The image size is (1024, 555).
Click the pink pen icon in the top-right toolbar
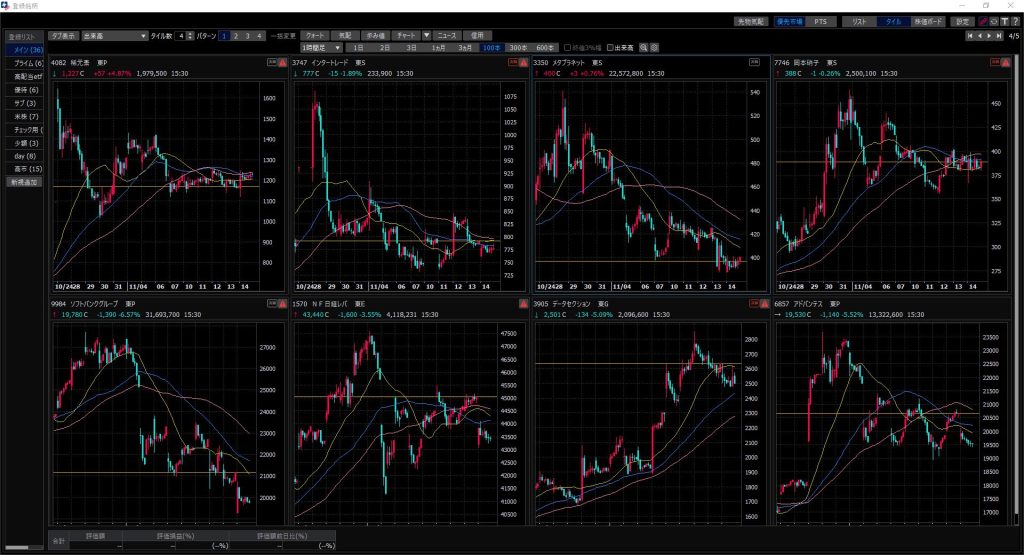983,21
